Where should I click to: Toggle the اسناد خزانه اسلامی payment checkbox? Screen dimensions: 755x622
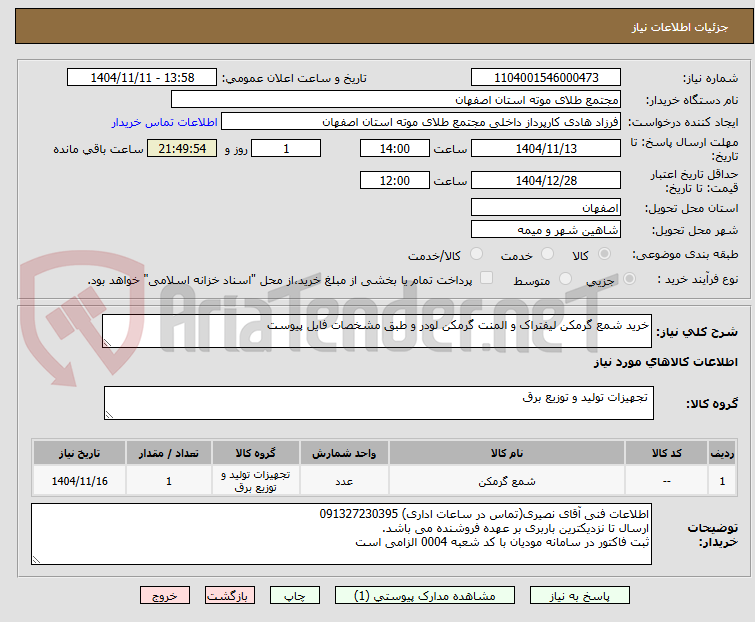(x=487, y=278)
